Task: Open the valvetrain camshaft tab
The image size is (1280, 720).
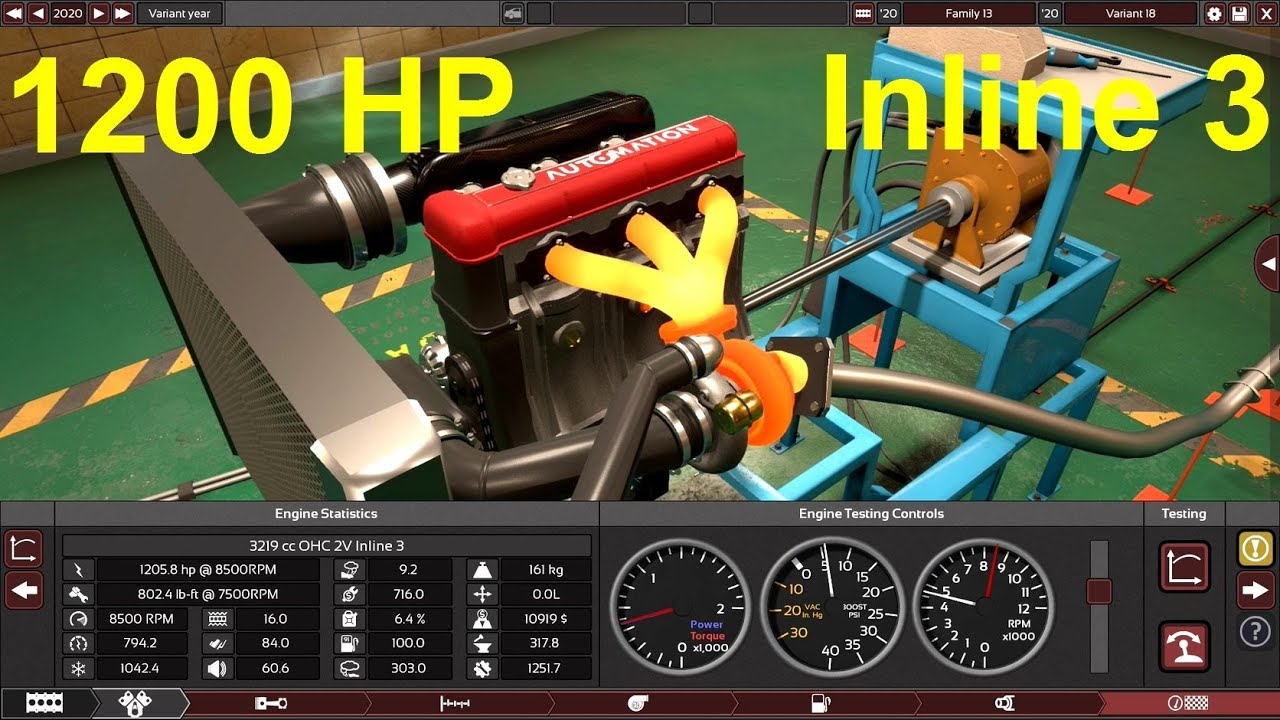Action: point(455,704)
